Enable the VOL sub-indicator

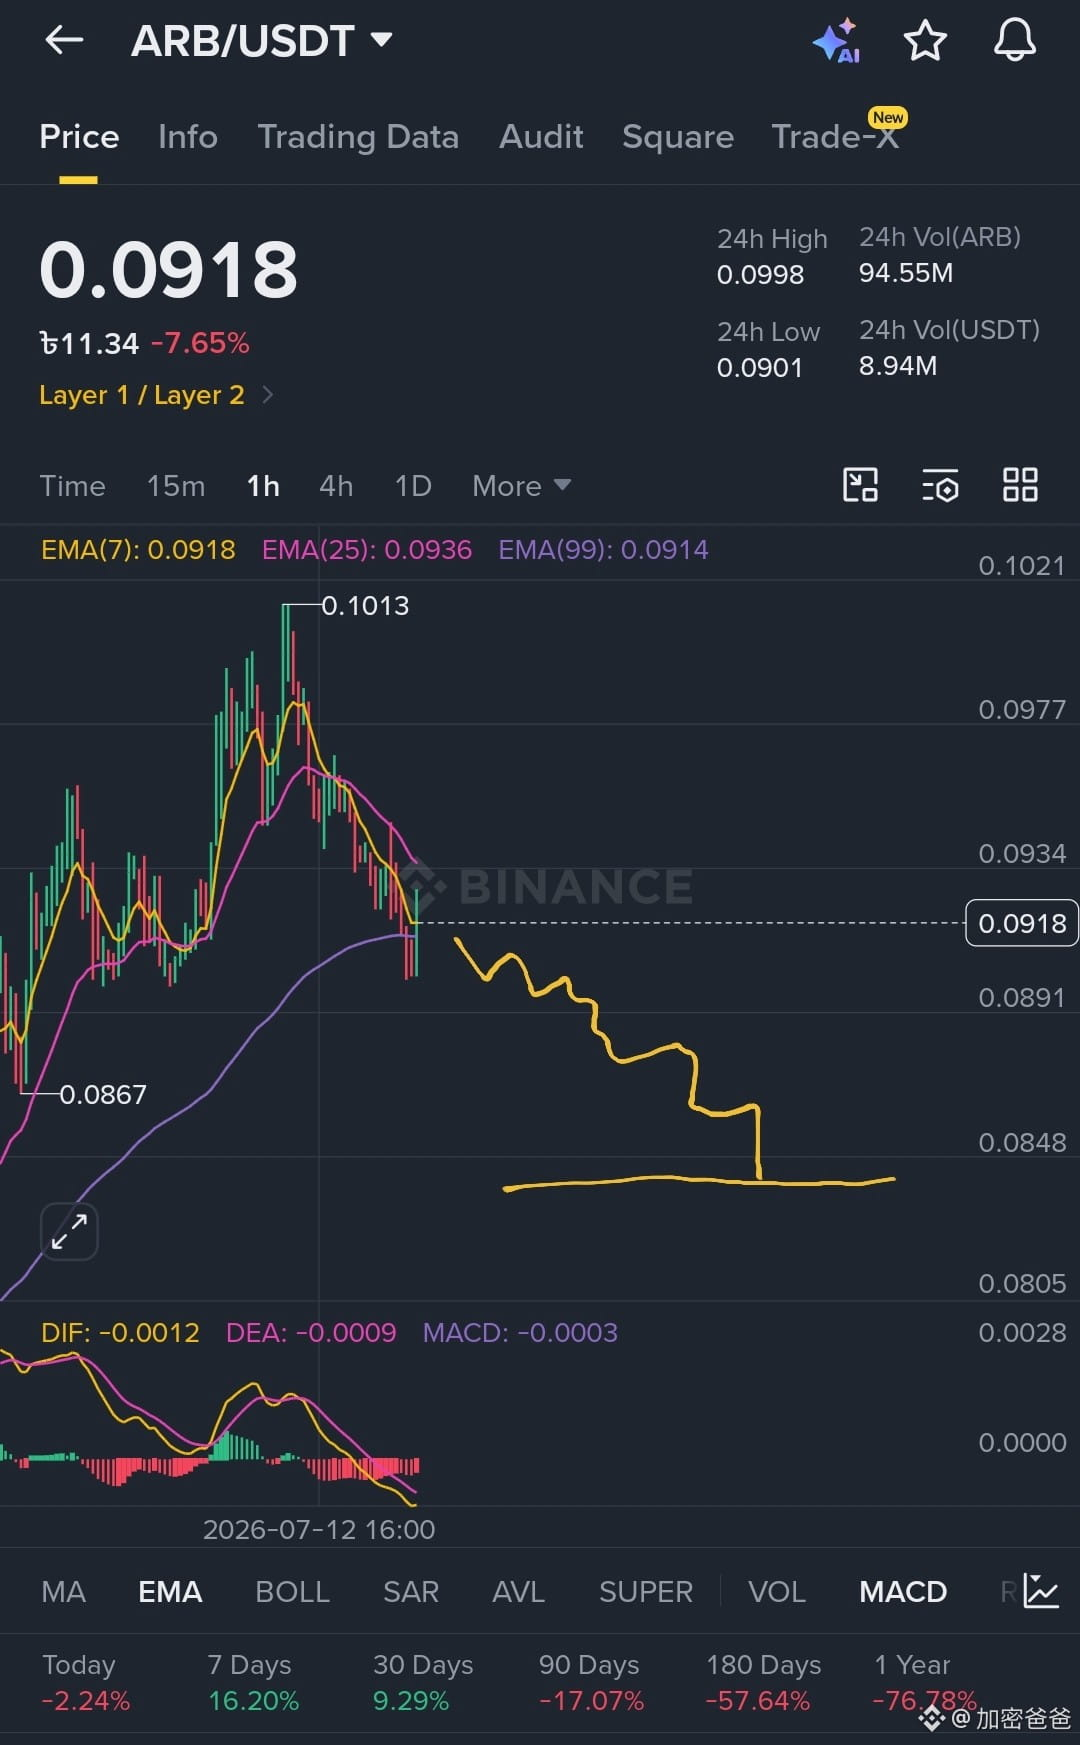777,1591
